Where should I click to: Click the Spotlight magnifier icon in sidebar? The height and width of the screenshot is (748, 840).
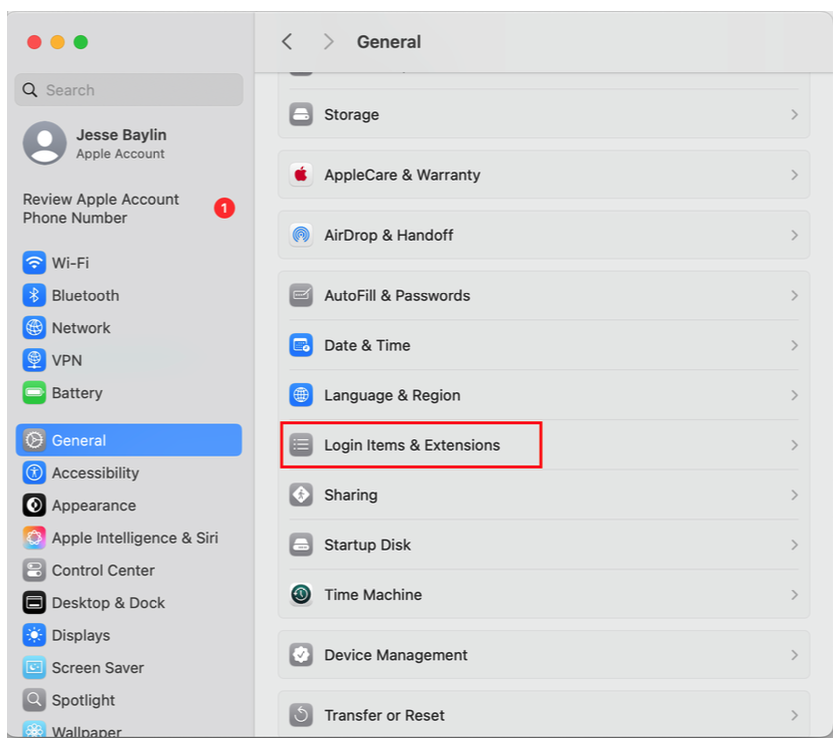[34, 700]
